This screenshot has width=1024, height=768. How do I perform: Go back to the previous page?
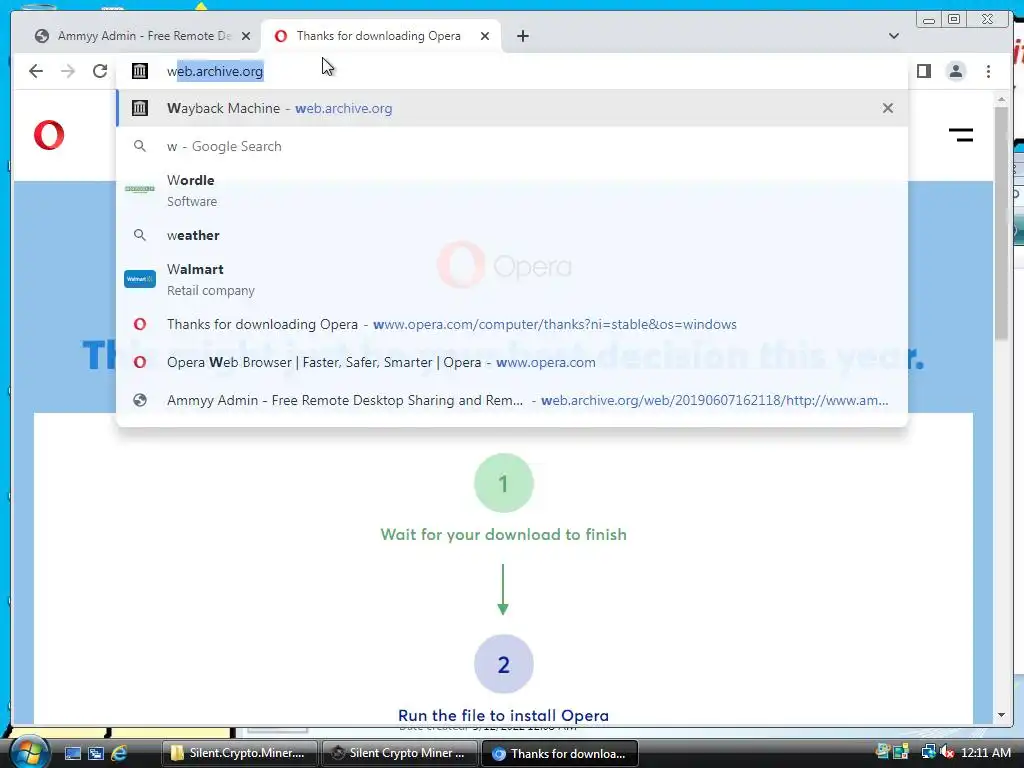tap(36, 71)
